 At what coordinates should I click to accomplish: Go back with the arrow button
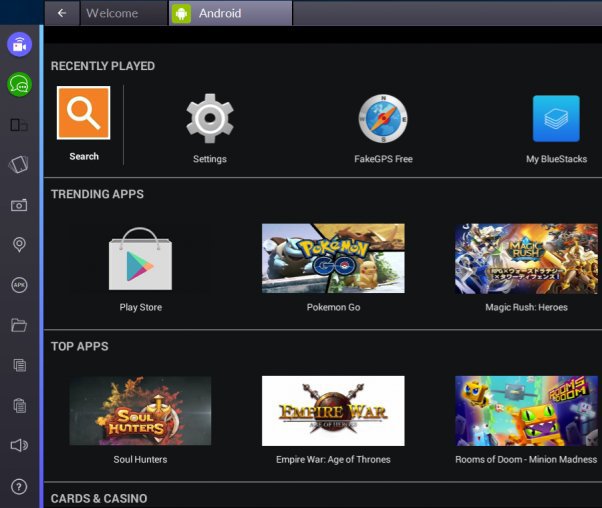click(x=62, y=13)
